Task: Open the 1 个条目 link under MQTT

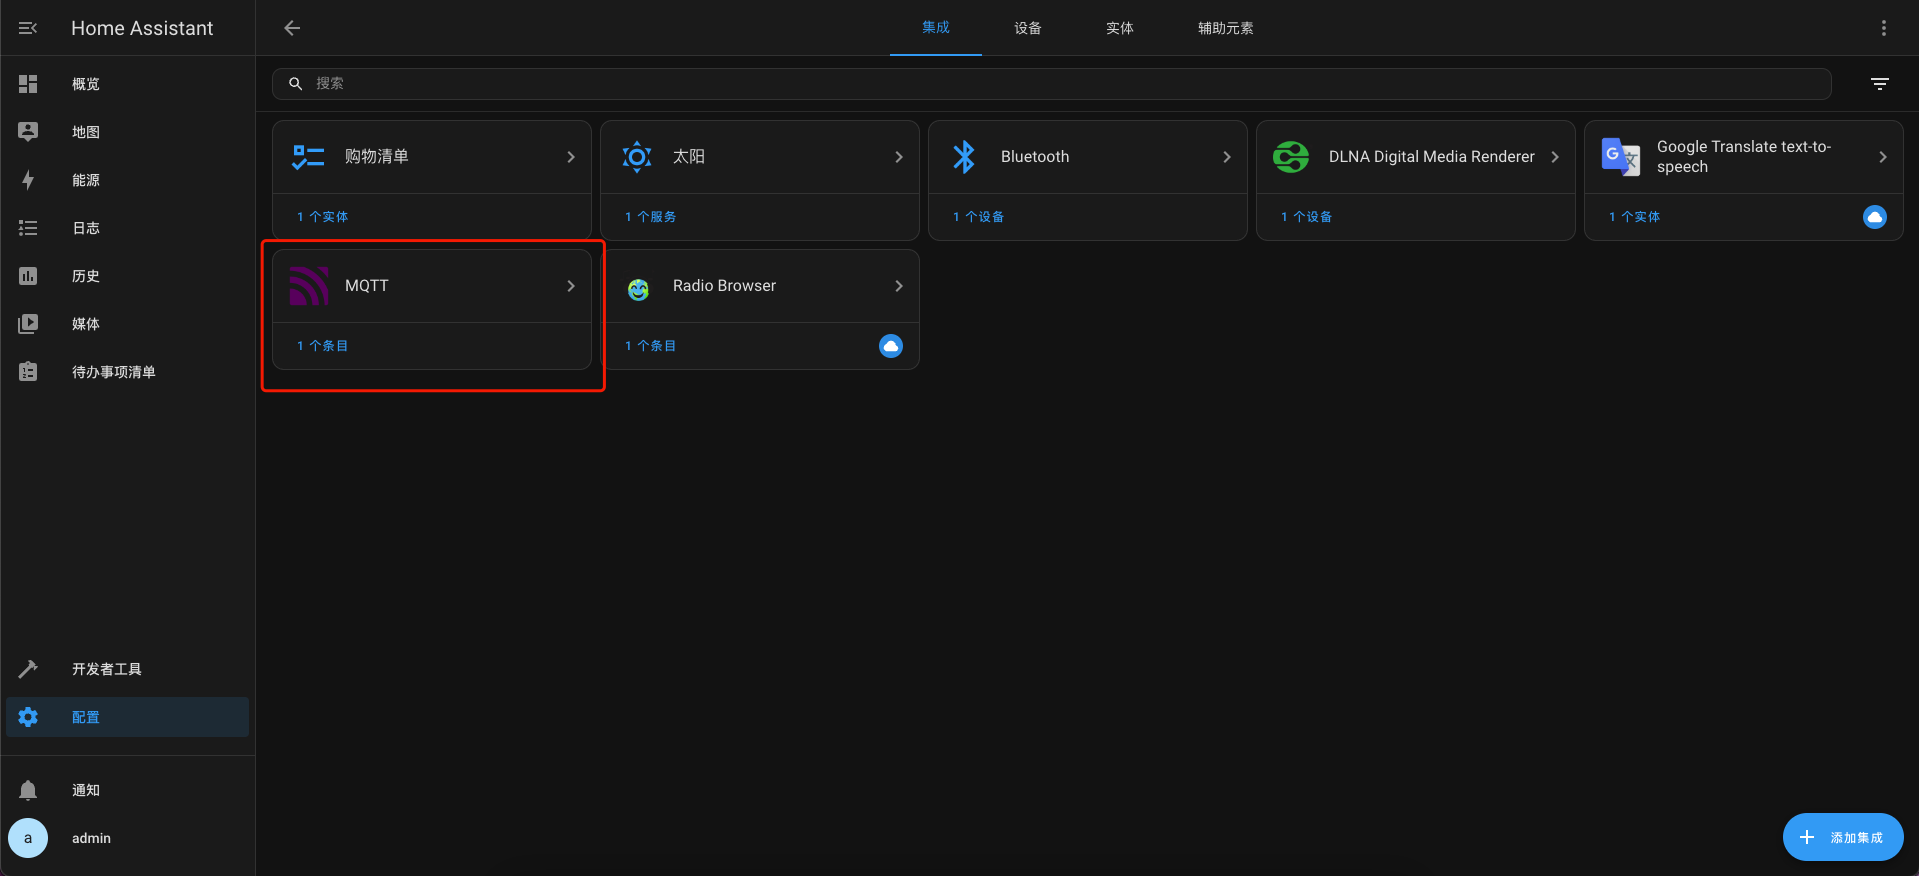Action: (x=322, y=346)
